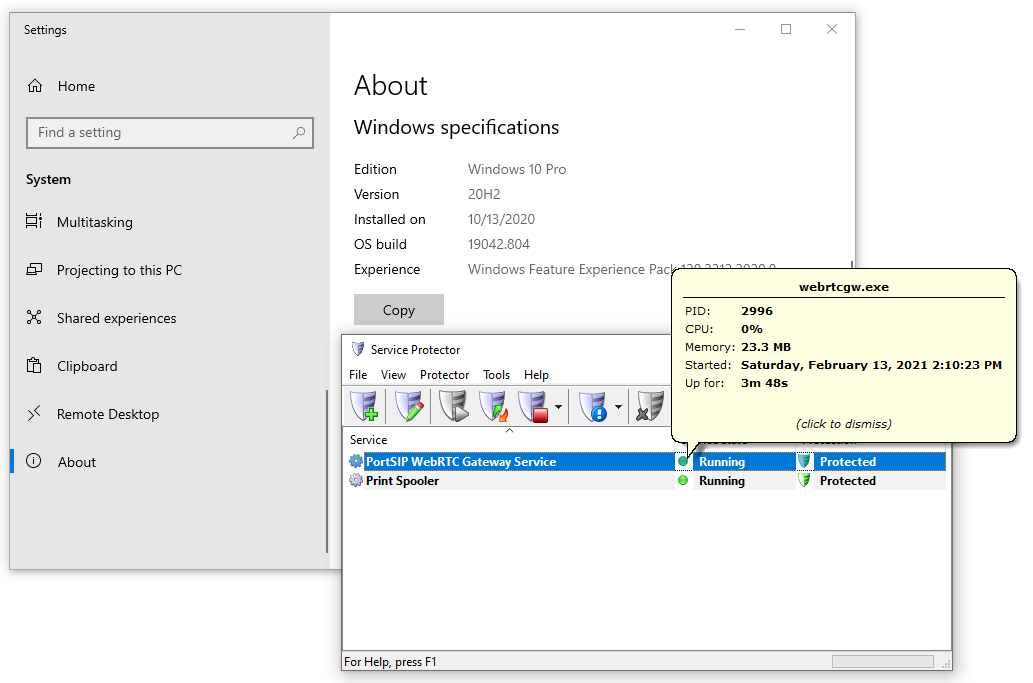1033x683 pixels.
Task: Click the Memory value 23.3 MB
Action: click(x=766, y=347)
